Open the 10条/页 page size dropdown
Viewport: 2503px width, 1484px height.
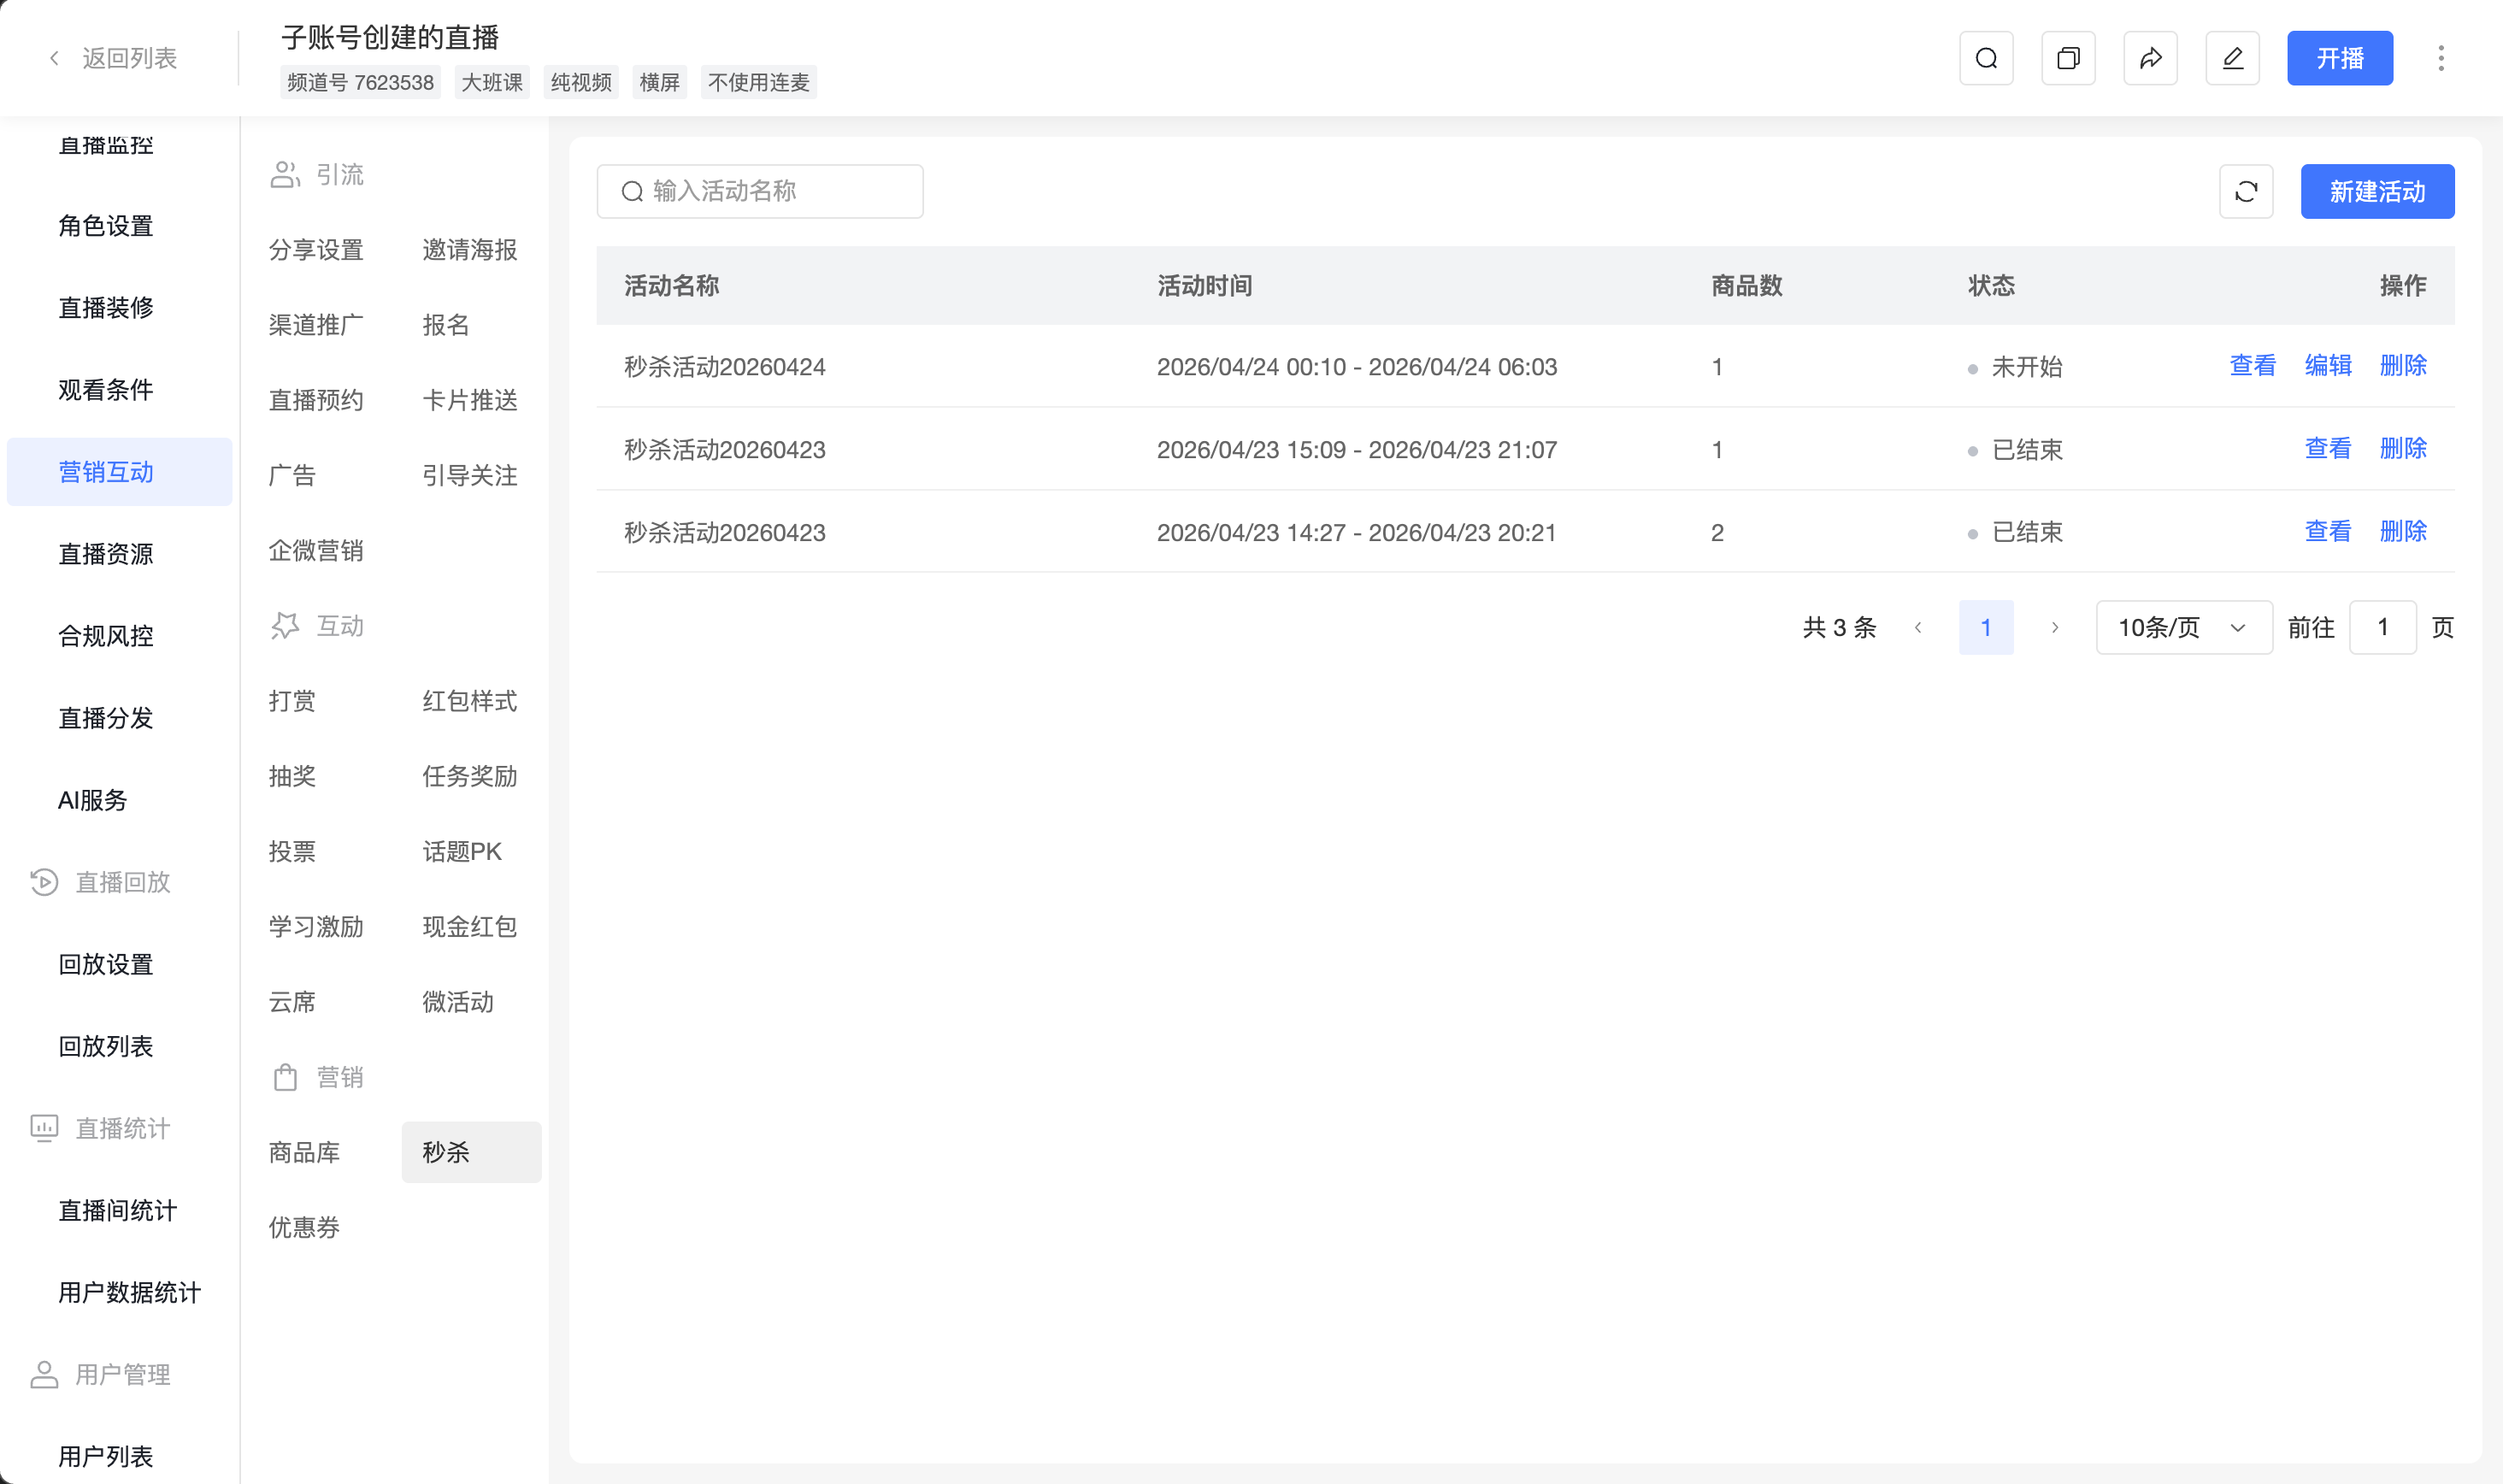[x=2184, y=628]
